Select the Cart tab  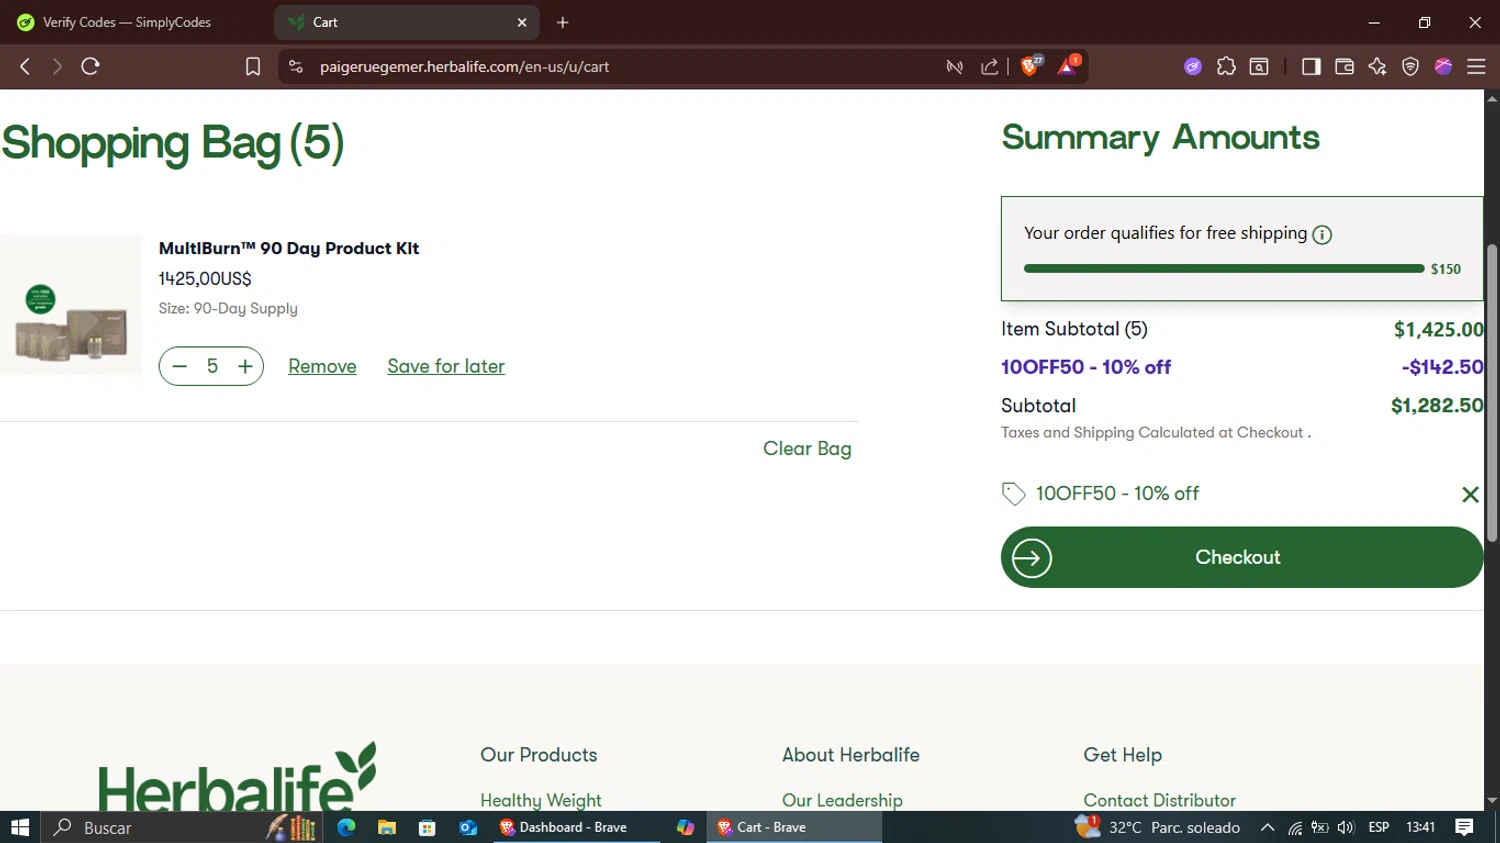407,22
